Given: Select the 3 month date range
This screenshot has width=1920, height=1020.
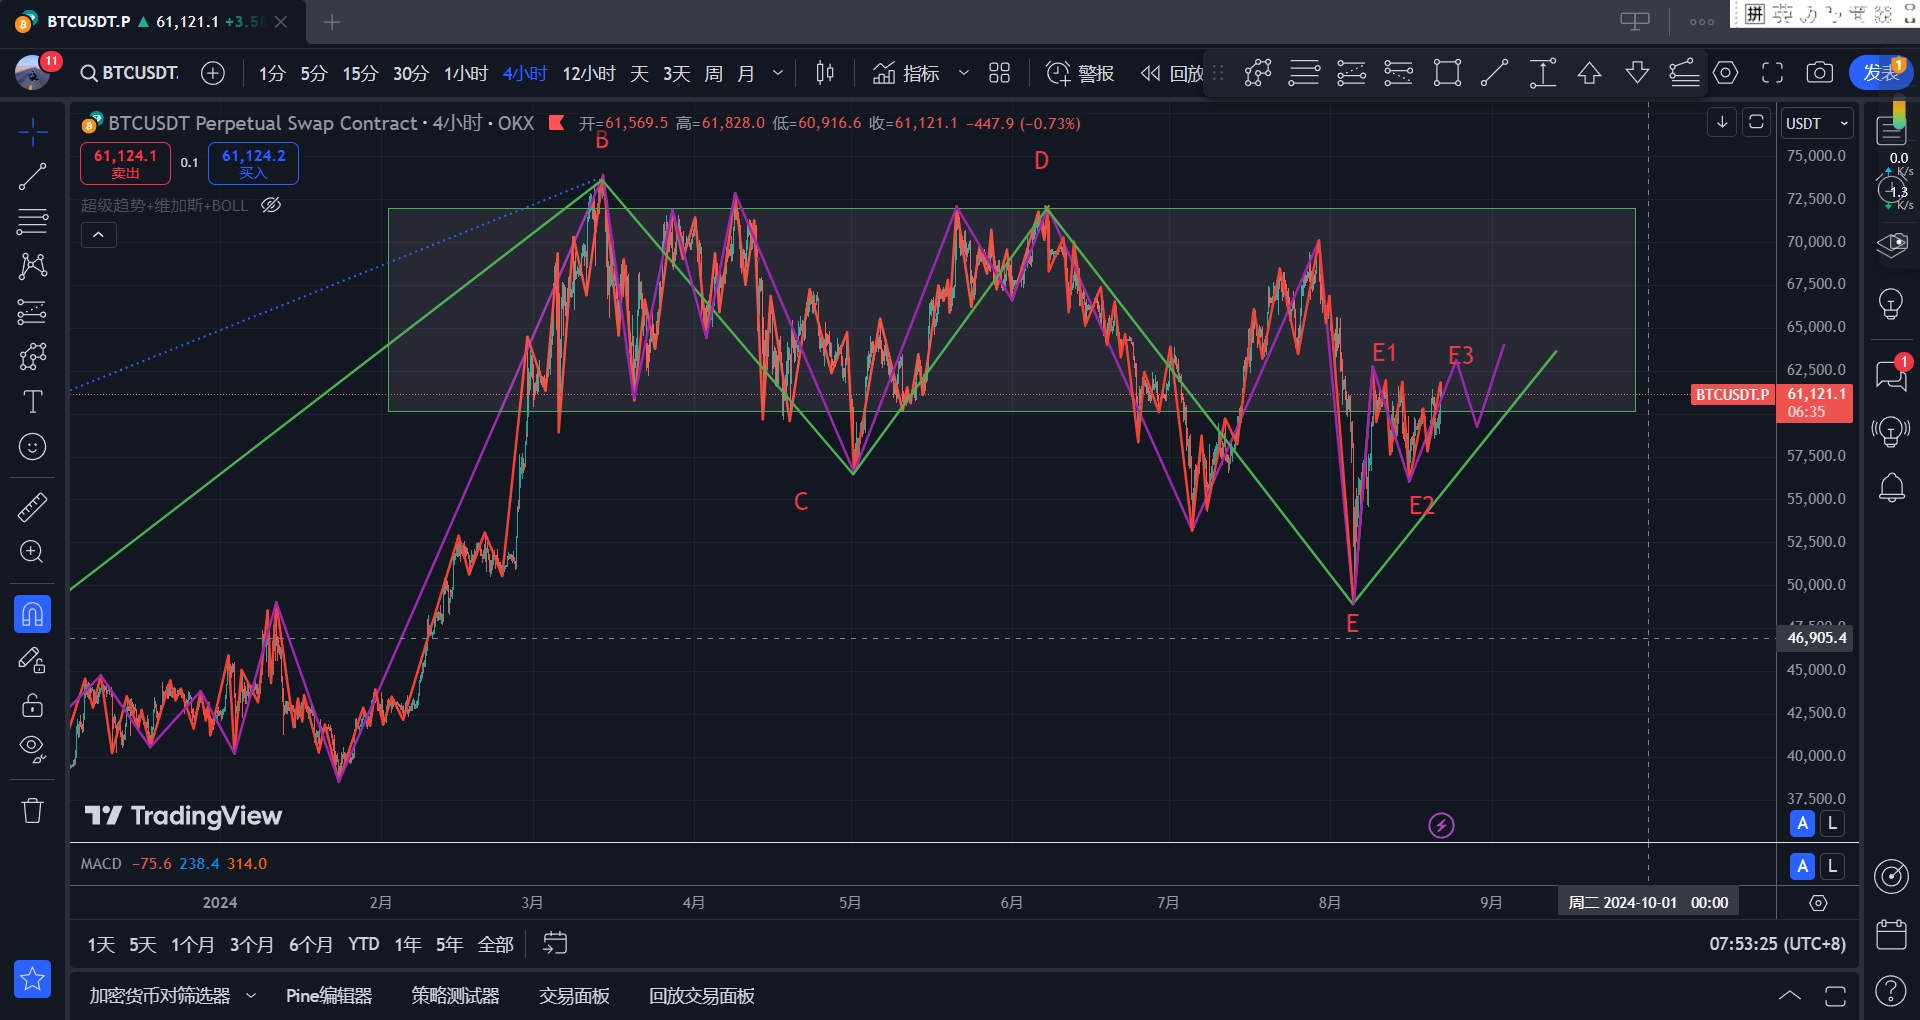Looking at the screenshot, I should point(251,945).
